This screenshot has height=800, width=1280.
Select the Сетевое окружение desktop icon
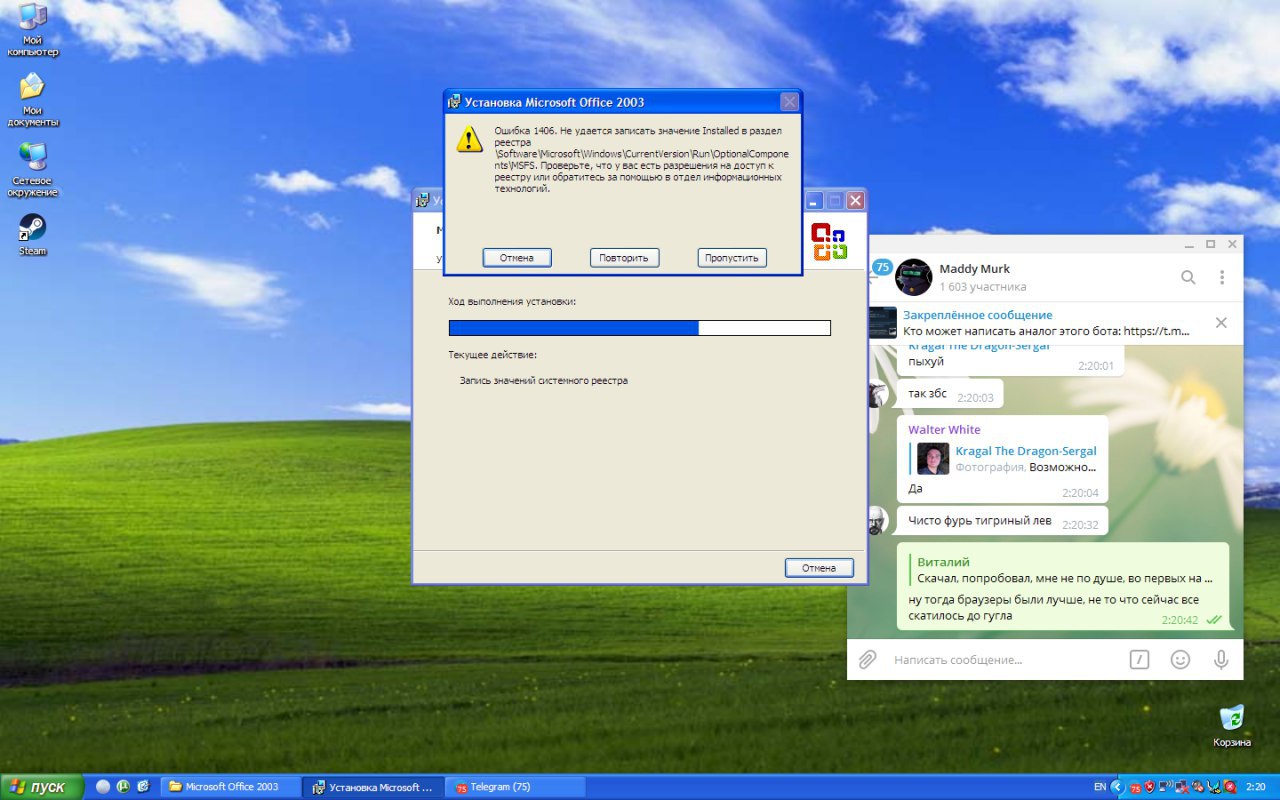pos(33,170)
